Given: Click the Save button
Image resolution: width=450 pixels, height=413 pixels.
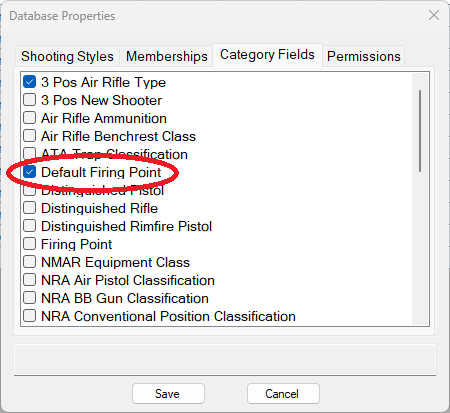Looking at the screenshot, I should (x=168, y=394).
